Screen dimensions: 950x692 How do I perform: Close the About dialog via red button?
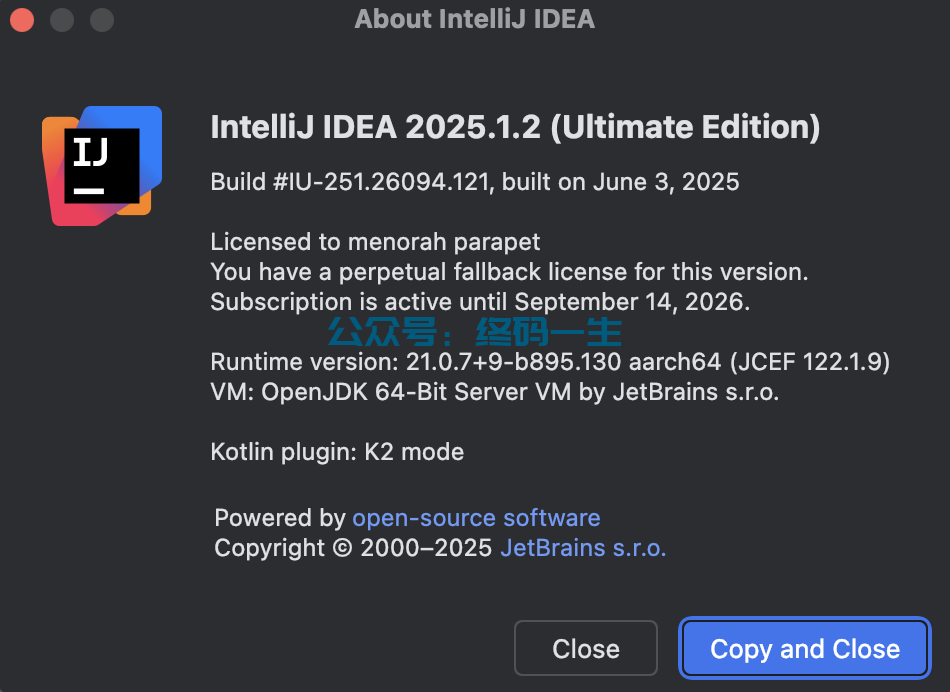click(x=22, y=19)
